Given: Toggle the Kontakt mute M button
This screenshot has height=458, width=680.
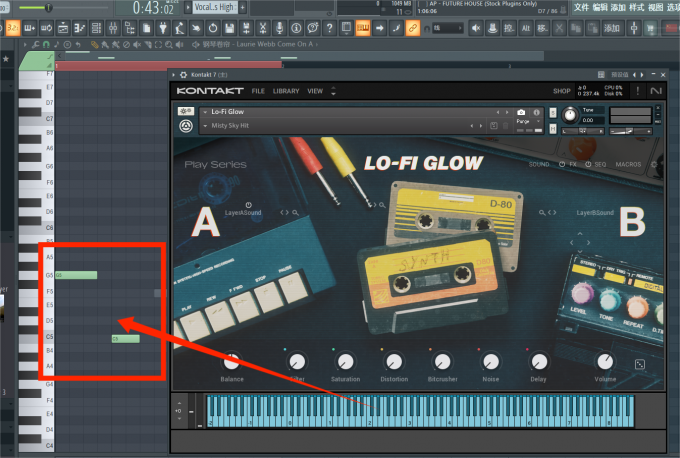Looking at the screenshot, I should pos(553,129).
